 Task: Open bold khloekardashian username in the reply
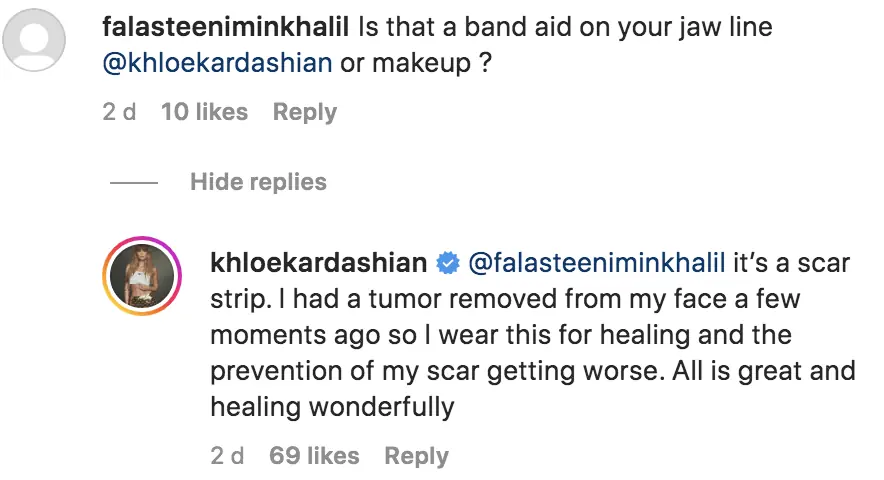(318, 264)
